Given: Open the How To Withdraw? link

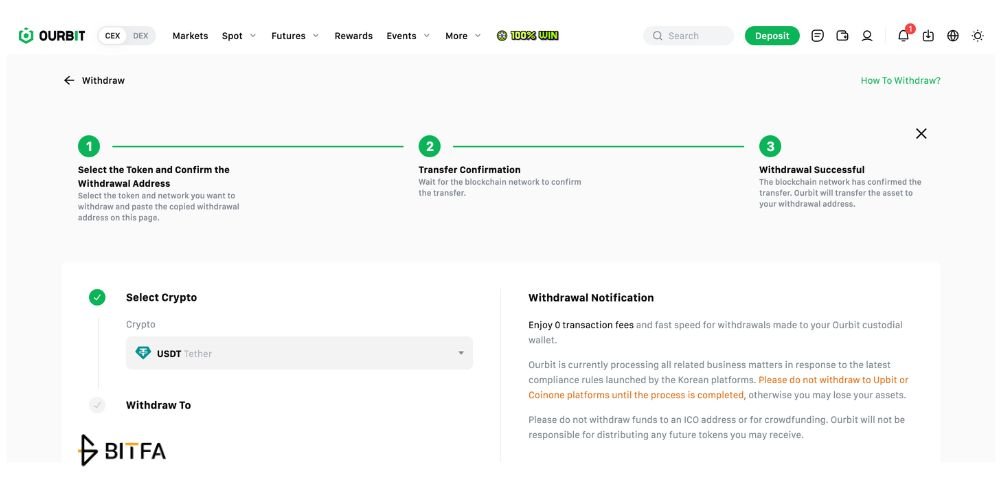Looking at the screenshot, I should [900, 81].
